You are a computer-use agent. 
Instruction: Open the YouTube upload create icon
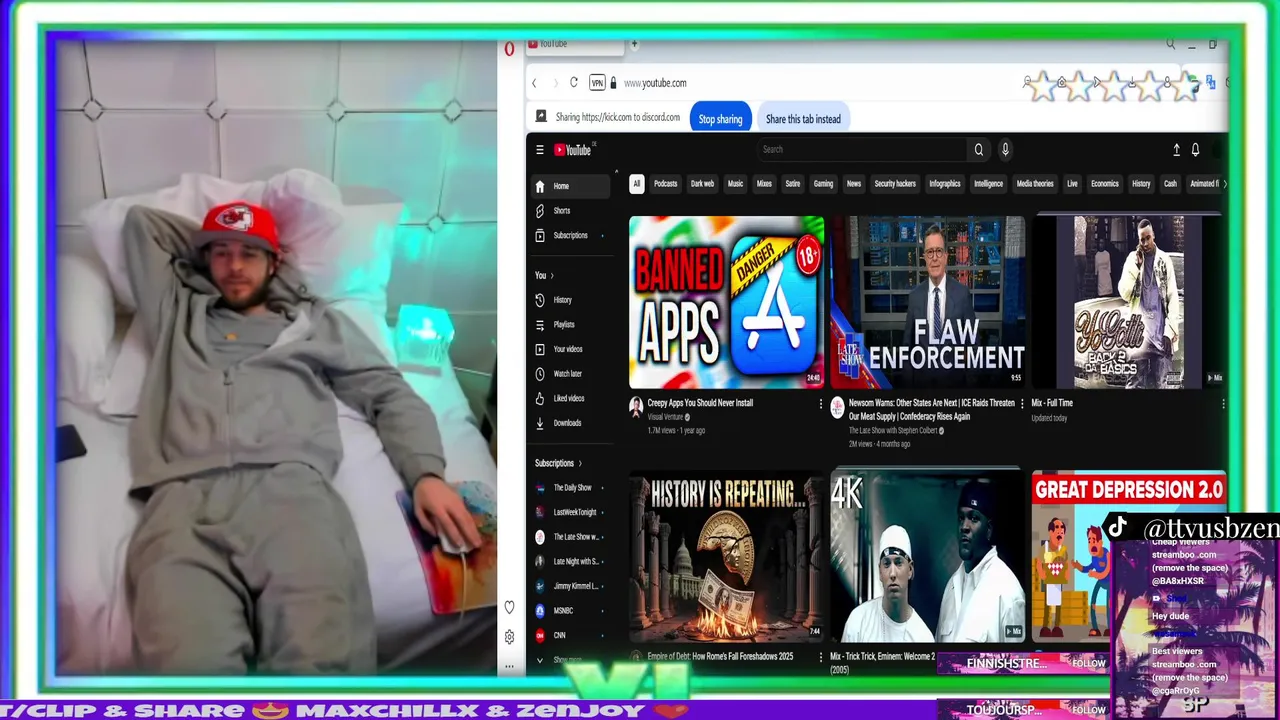(x=1176, y=150)
